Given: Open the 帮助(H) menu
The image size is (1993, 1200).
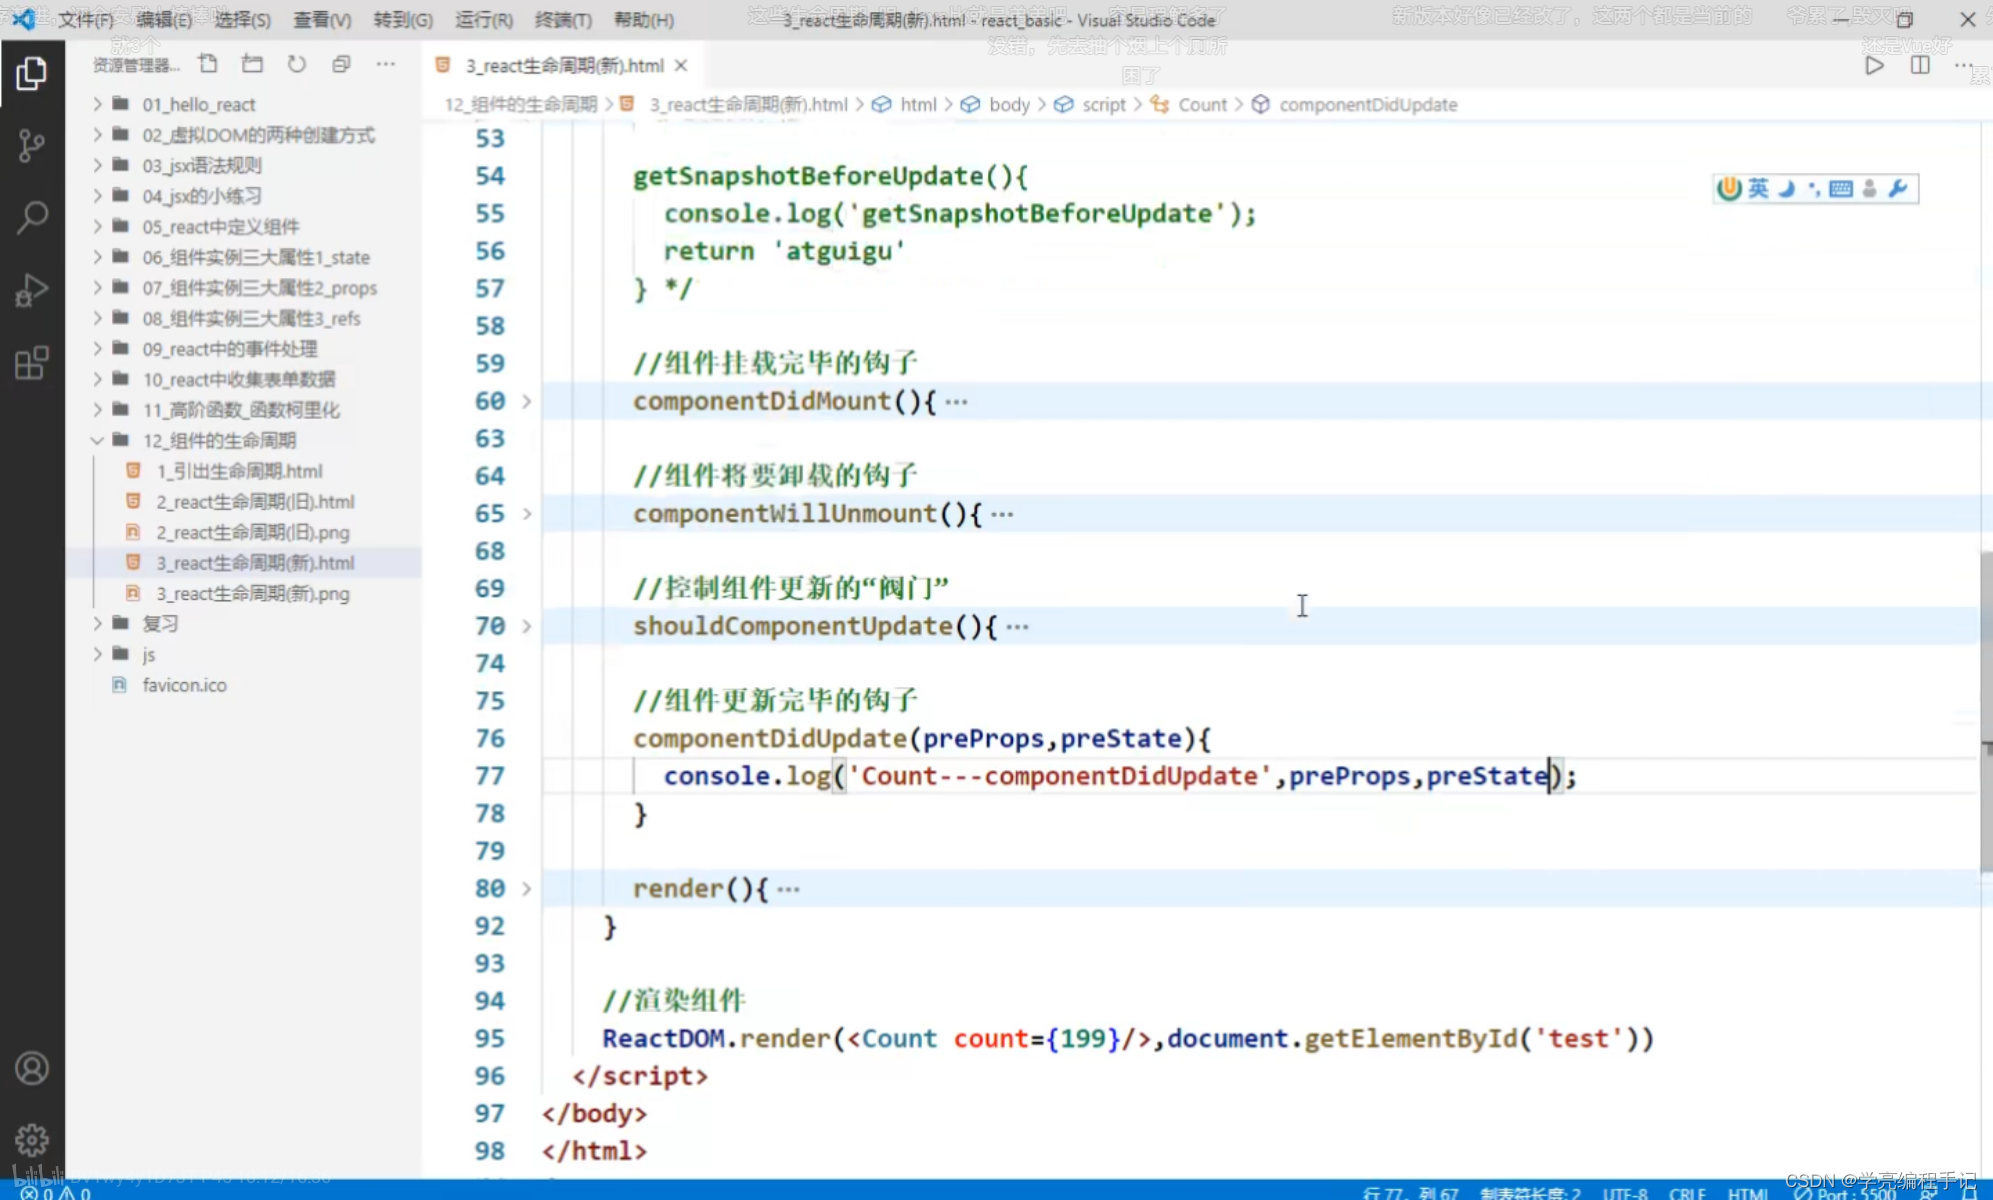Looking at the screenshot, I should tap(643, 20).
